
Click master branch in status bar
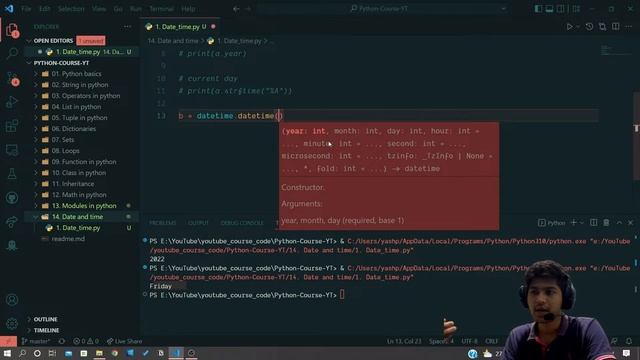[36, 341]
